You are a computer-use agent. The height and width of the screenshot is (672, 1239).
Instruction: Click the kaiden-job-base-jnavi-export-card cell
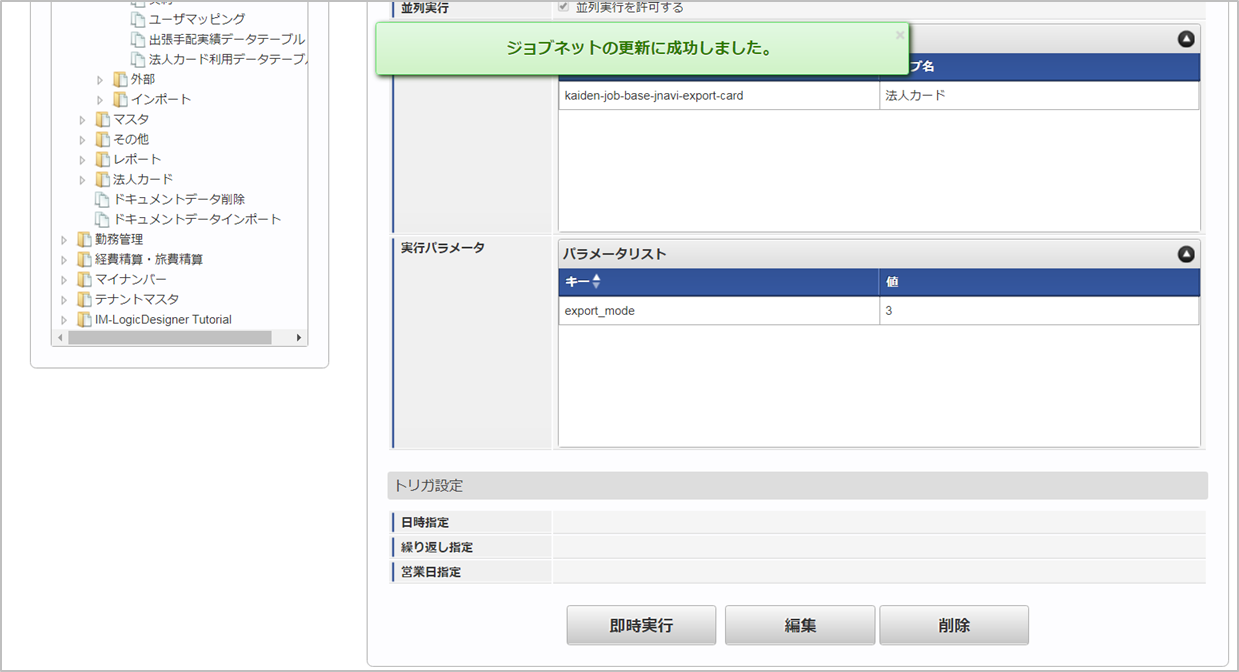[719, 96]
